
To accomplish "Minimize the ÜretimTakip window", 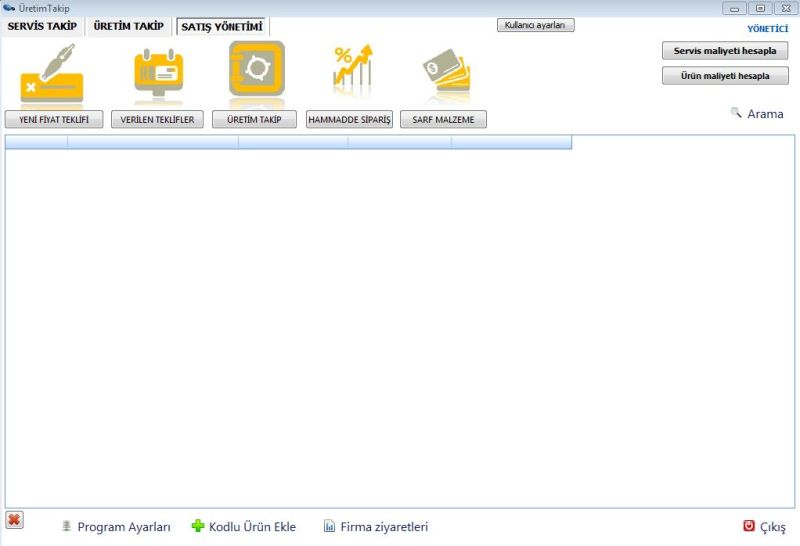I will 734,8.
